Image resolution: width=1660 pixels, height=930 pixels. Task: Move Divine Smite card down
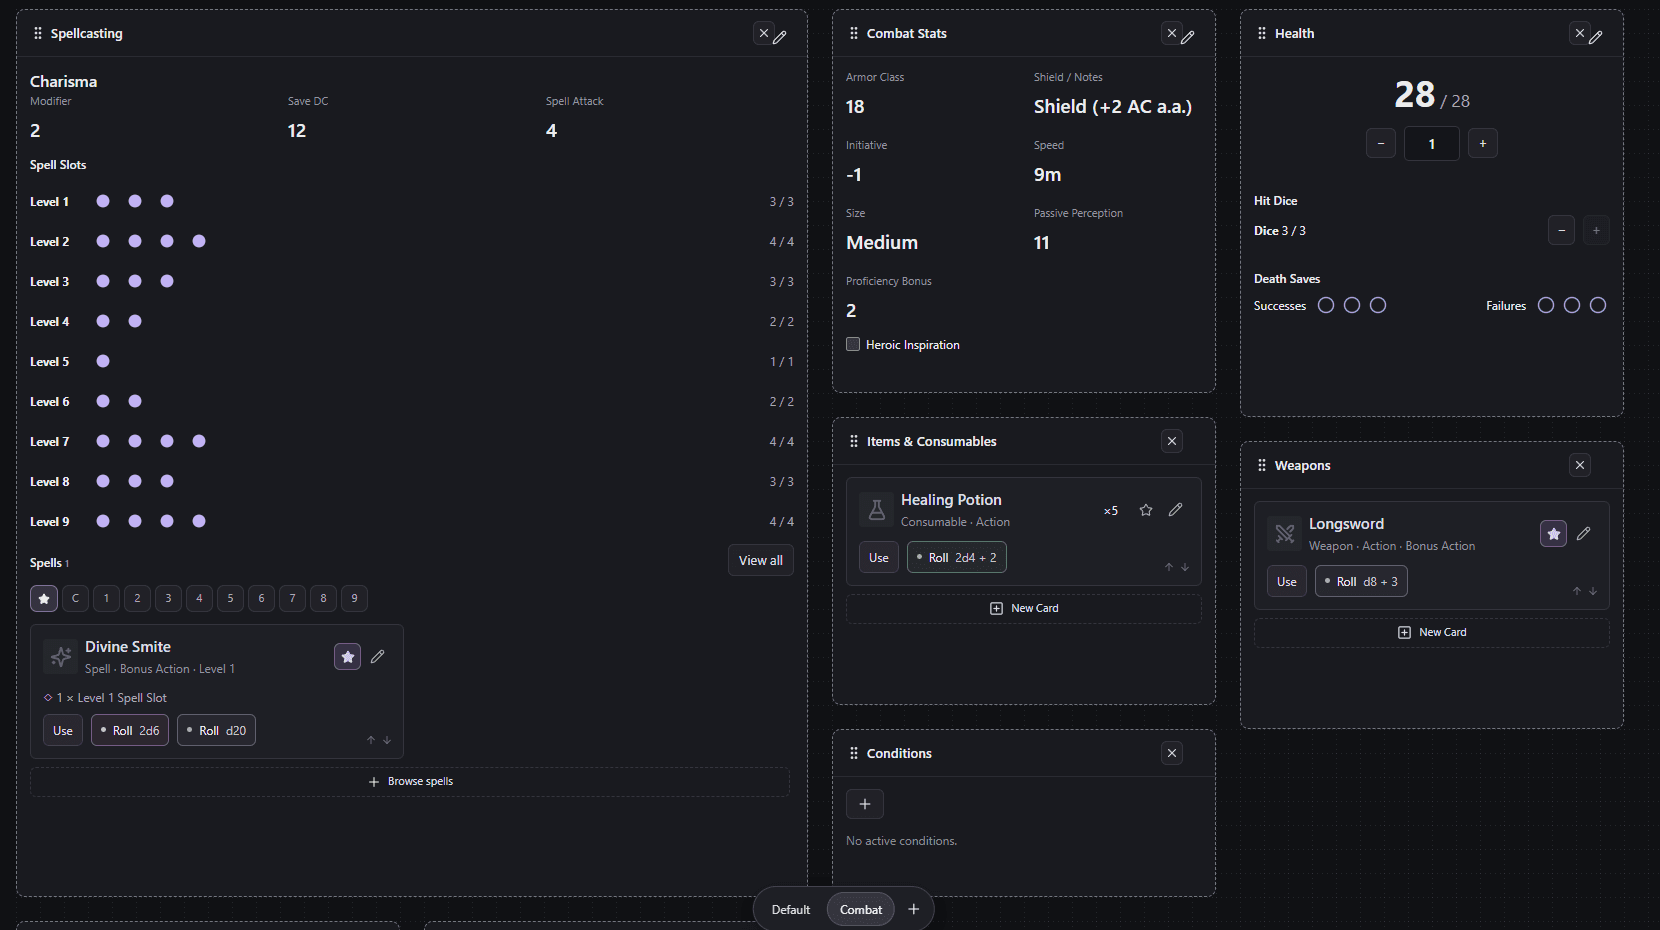coord(387,740)
